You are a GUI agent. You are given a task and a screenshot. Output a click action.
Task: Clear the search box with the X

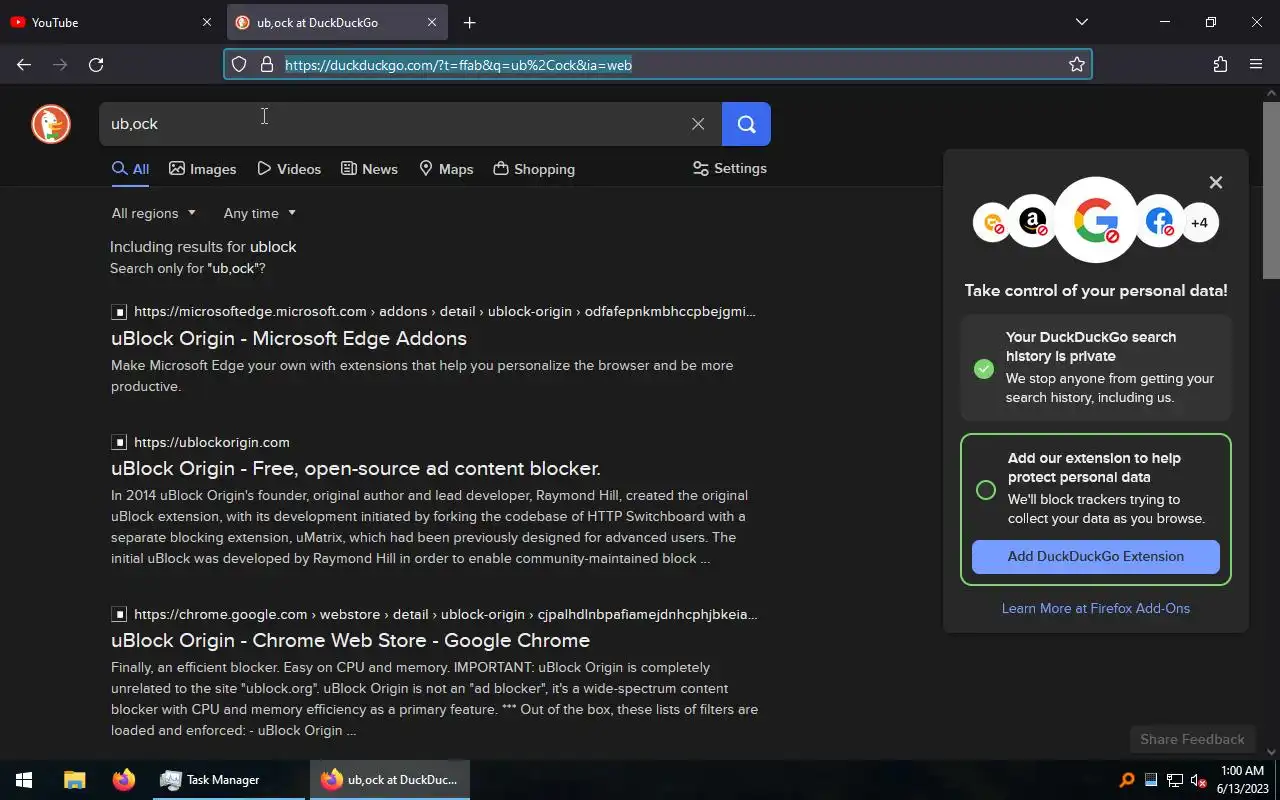click(698, 124)
